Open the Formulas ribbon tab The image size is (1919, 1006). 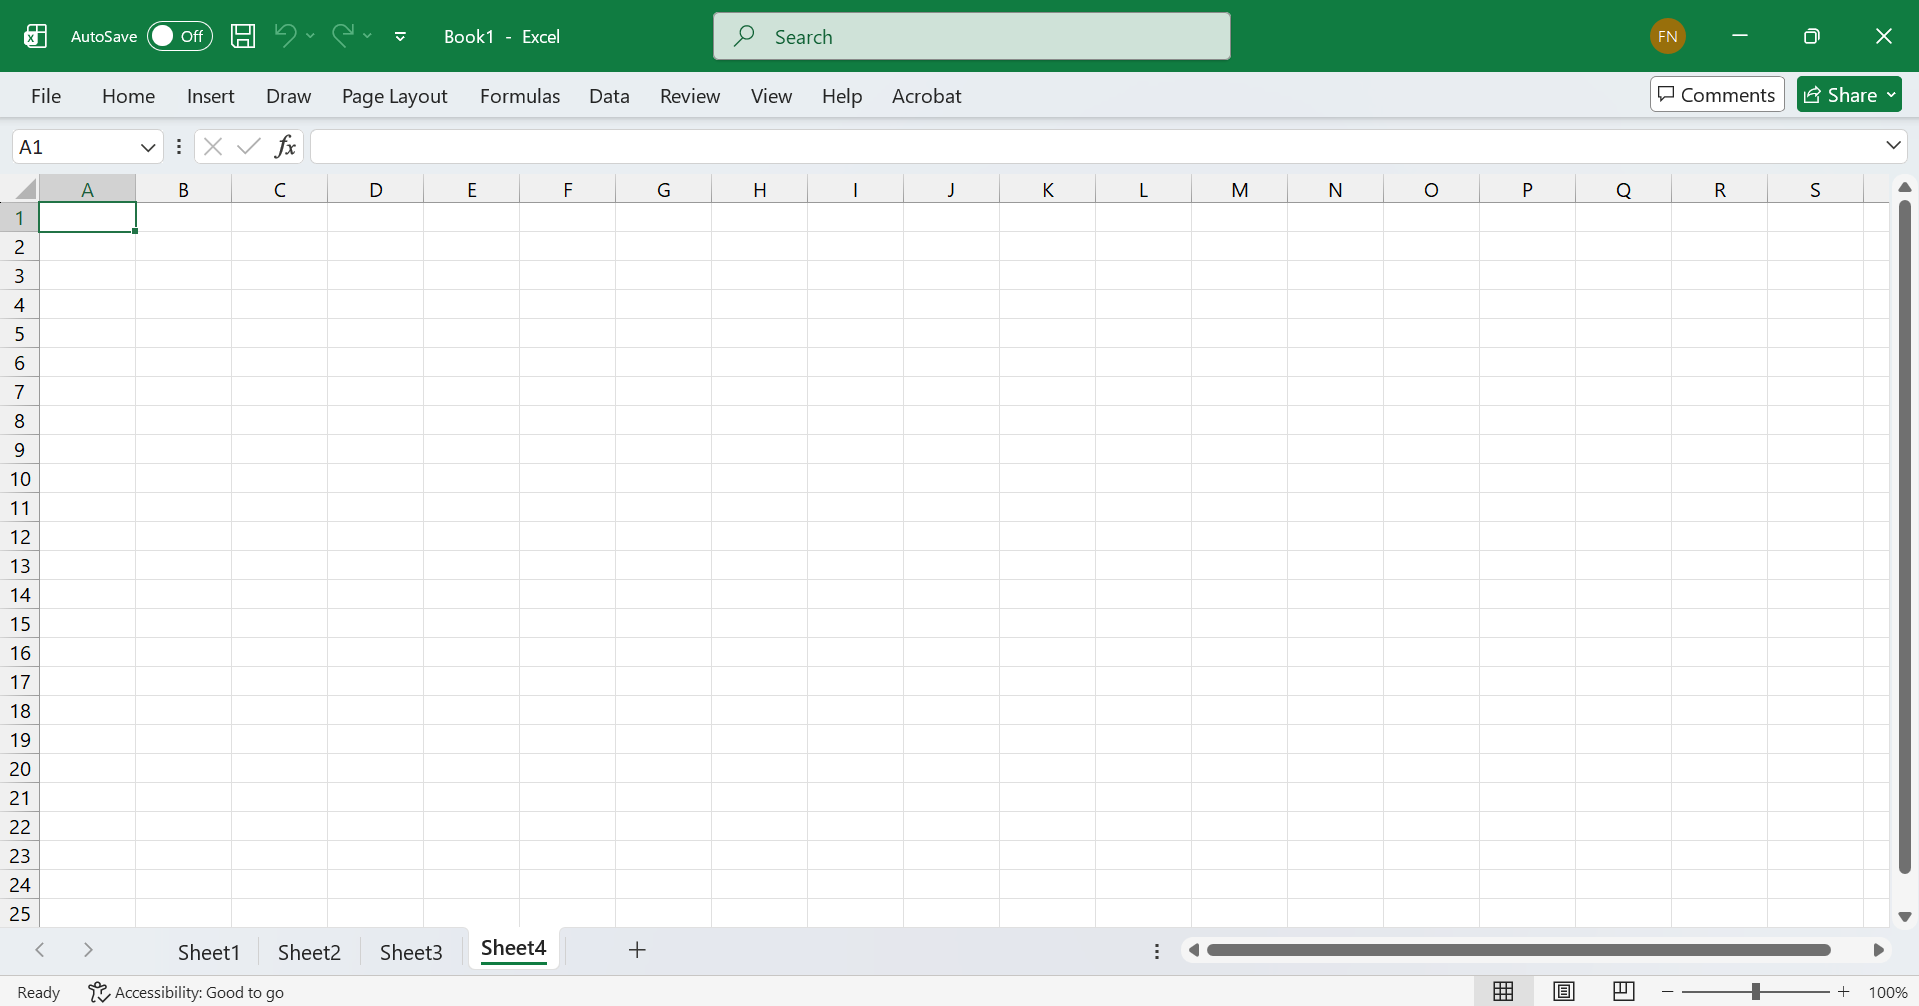519,96
